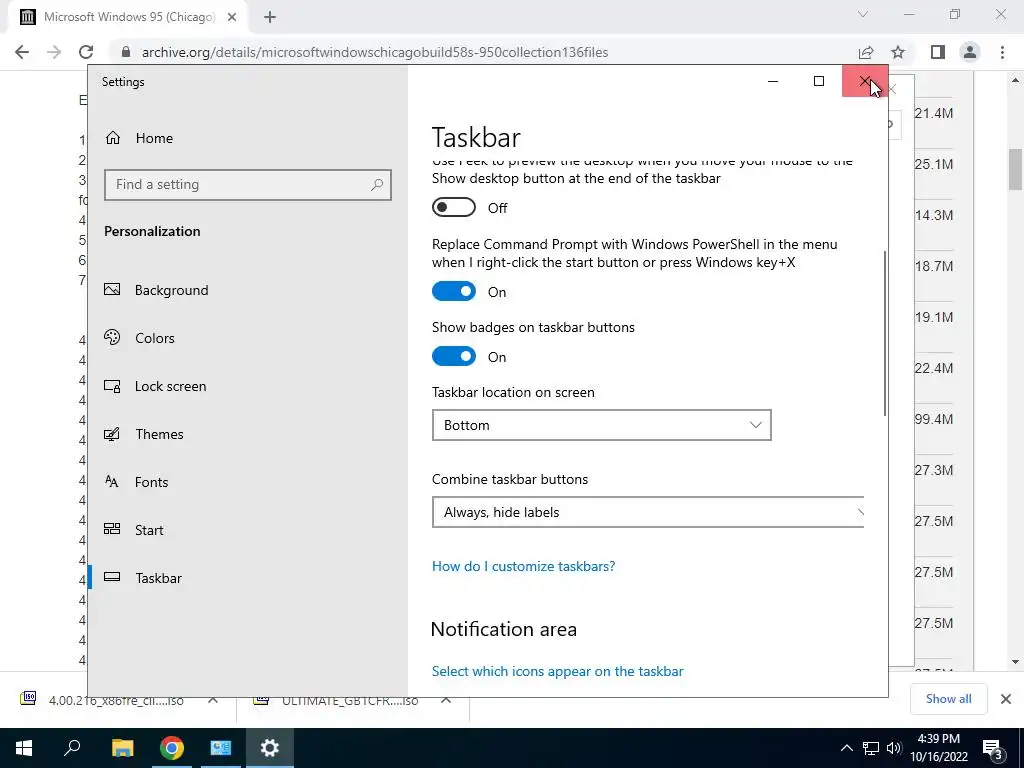Turn off Replace Command Prompt with PowerShell
Screen dimensions: 1024x768
454,291
